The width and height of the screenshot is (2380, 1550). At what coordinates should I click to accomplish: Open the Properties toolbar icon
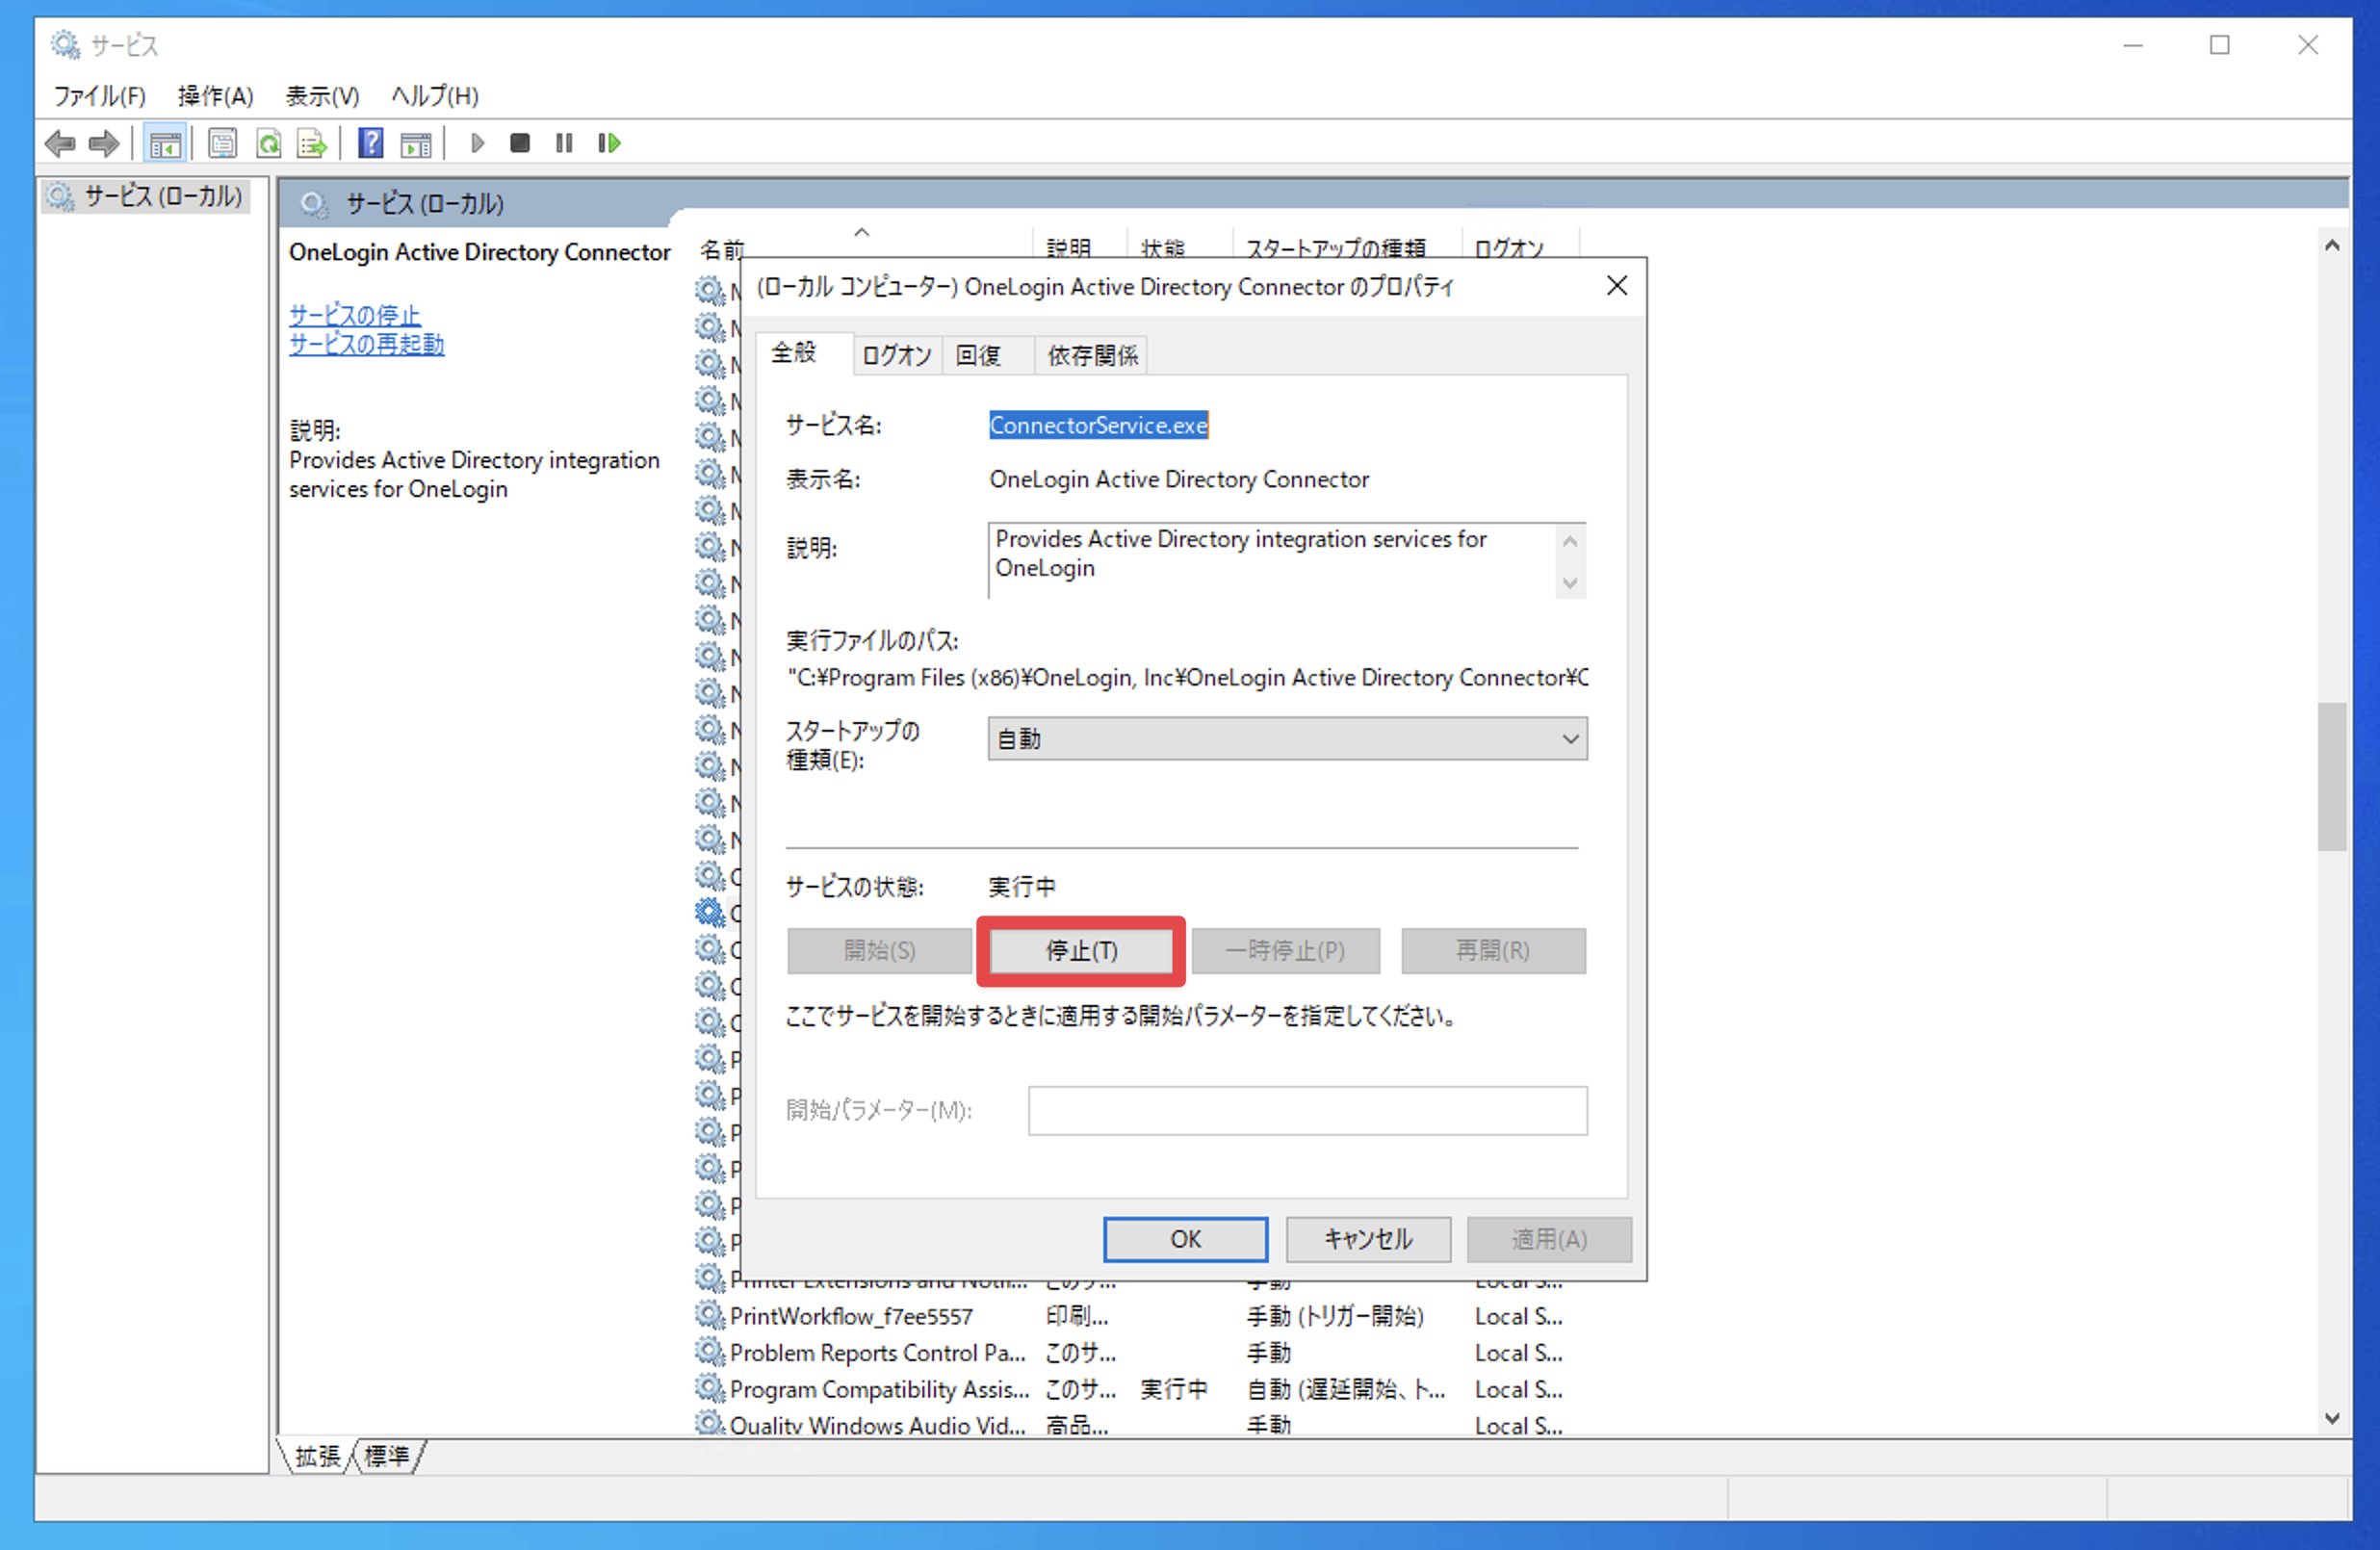(x=222, y=144)
